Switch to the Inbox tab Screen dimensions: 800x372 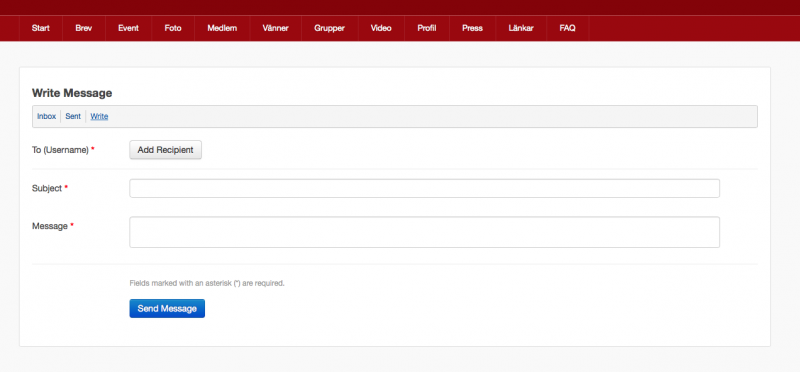pos(46,116)
